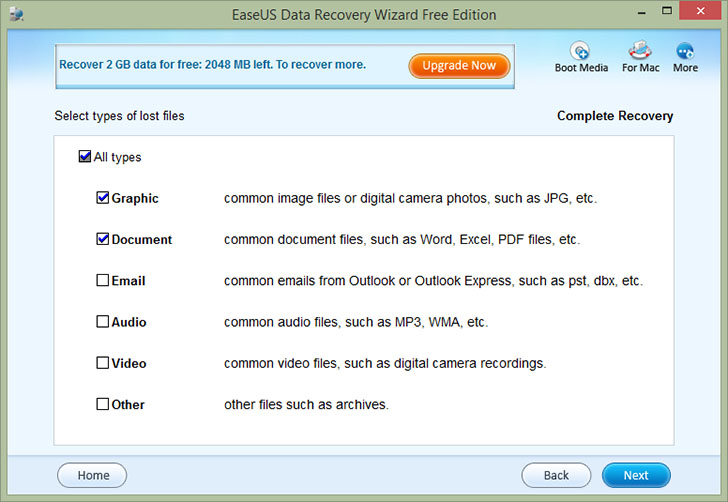728x502 pixels.
Task: Enable the Video file type checkbox
Action: click(x=102, y=363)
